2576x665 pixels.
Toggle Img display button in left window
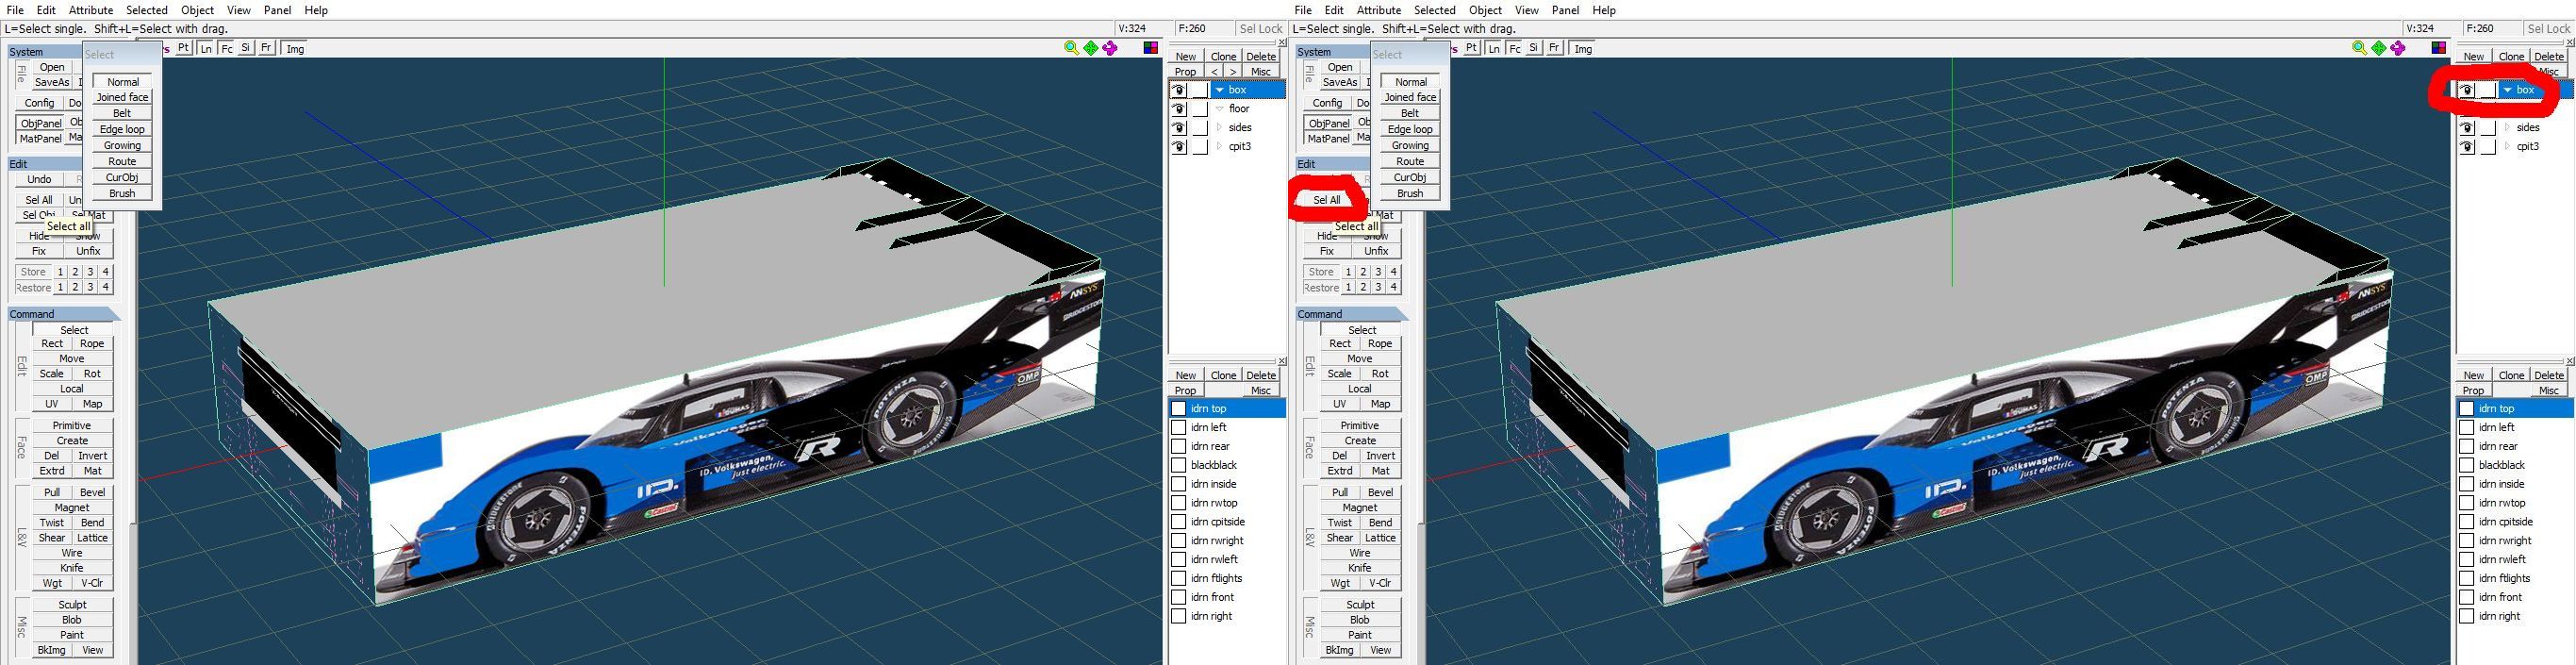coord(296,48)
